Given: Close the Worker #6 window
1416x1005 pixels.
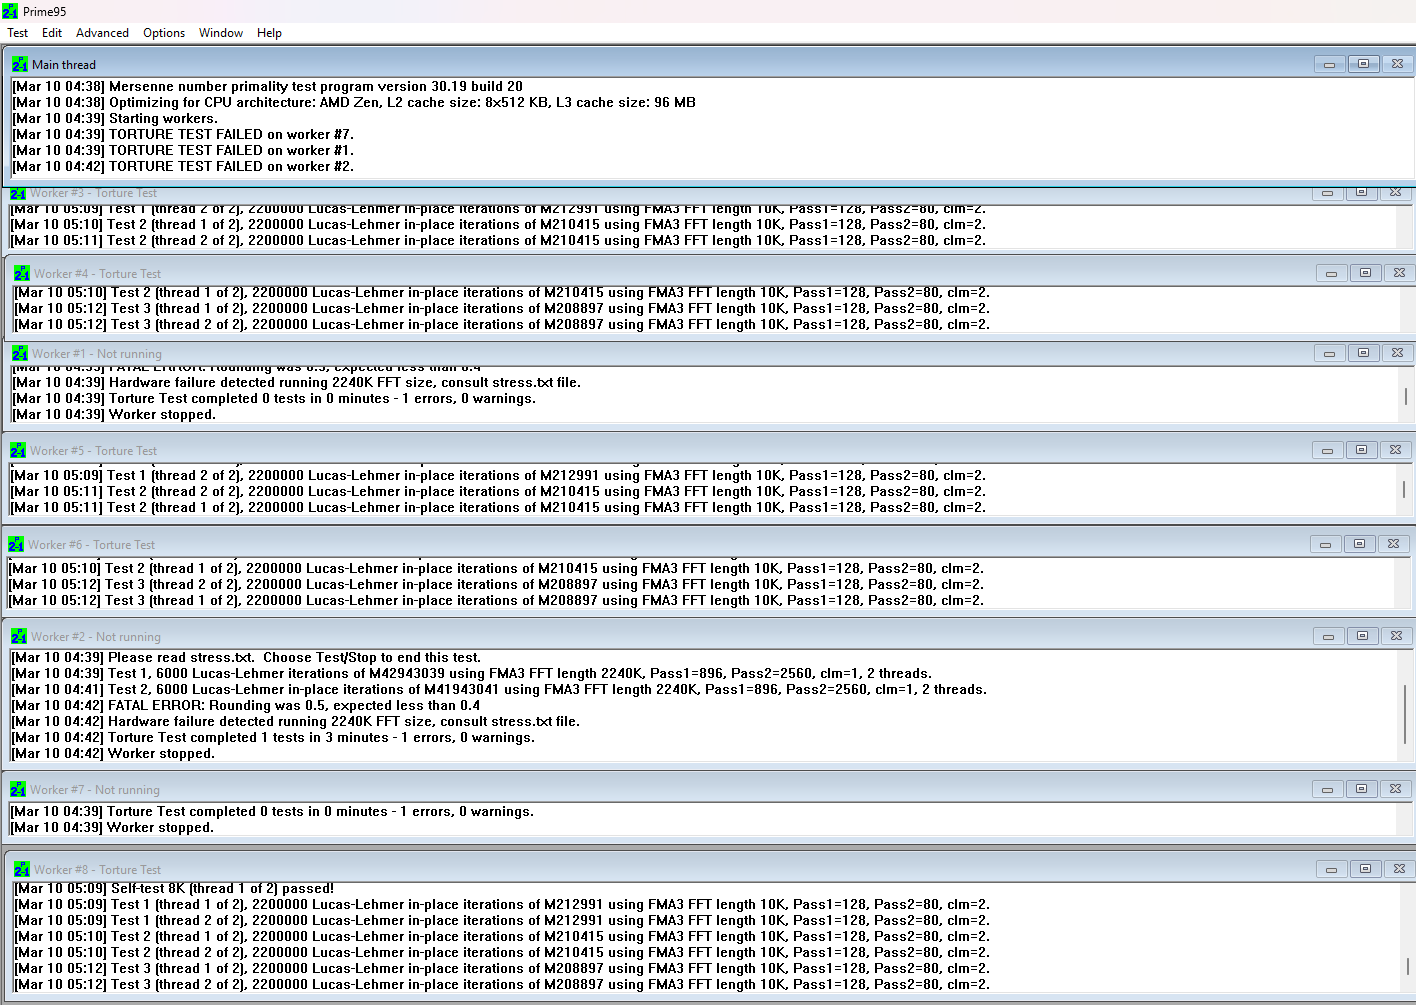Looking at the screenshot, I should point(1393,544).
